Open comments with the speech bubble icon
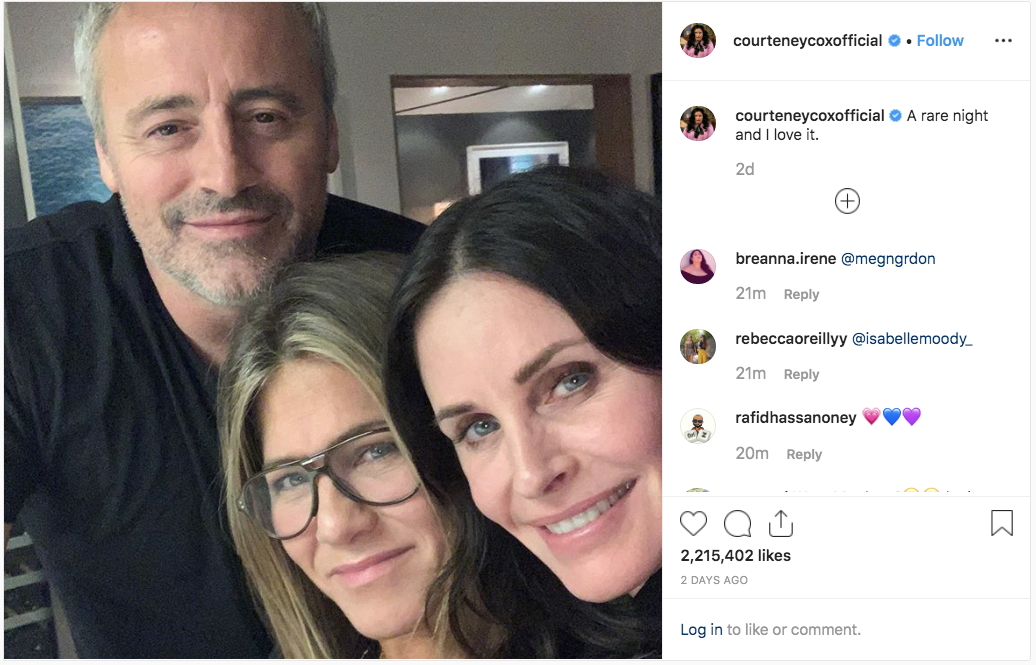Image resolution: width=1036 pixels, height=665 pixels. 737,523
